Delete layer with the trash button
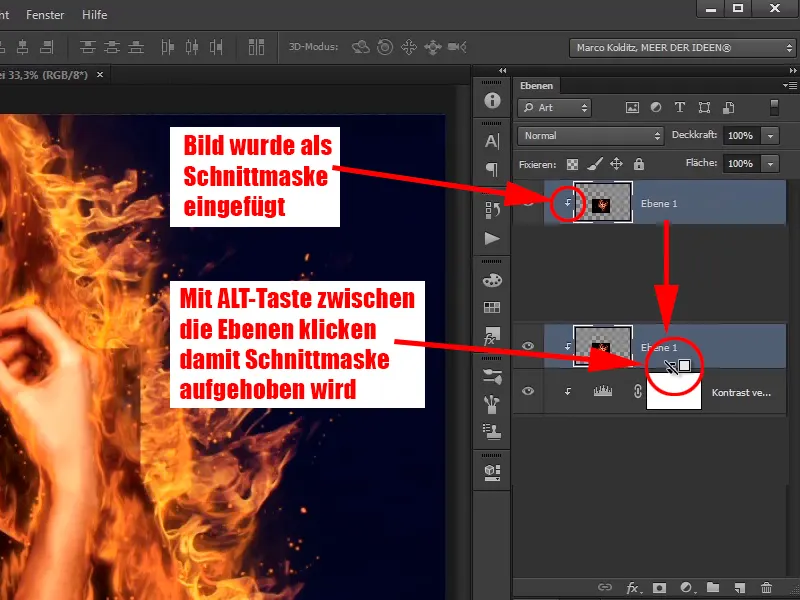 pyautogui.click(x=766, y=588)
